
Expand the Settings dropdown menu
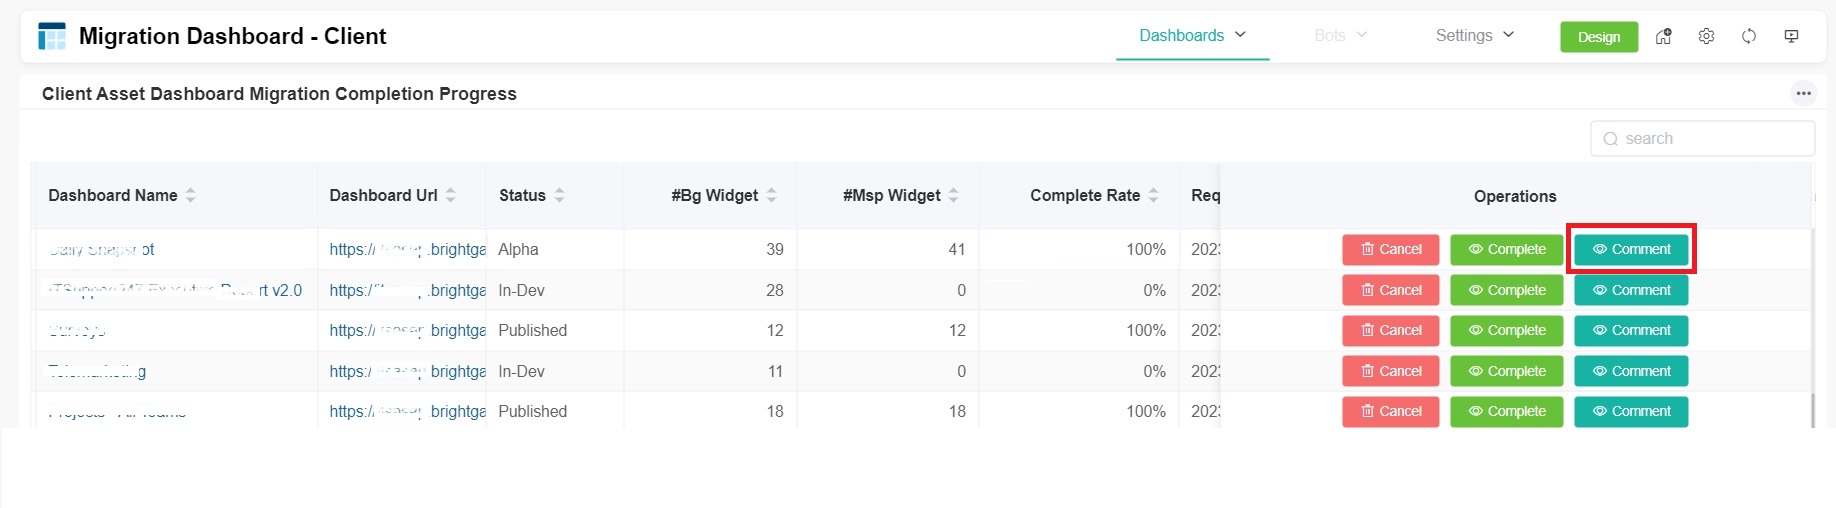pos(1474,35)
